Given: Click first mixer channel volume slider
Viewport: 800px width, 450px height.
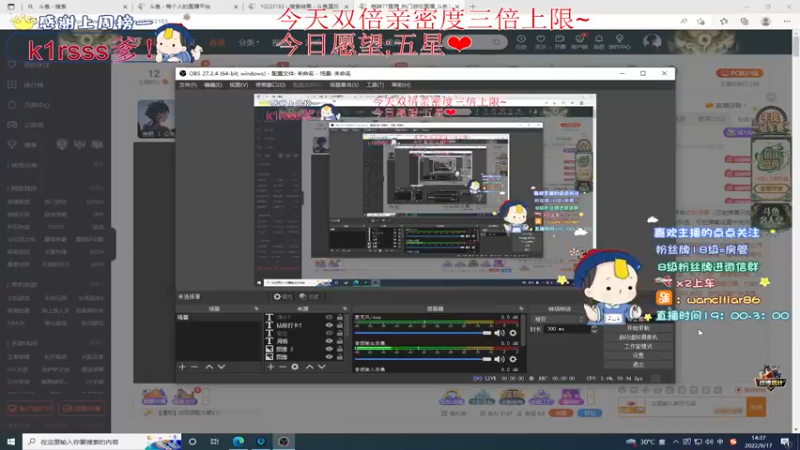Looking at the screenshot, I should click(423, 333).
